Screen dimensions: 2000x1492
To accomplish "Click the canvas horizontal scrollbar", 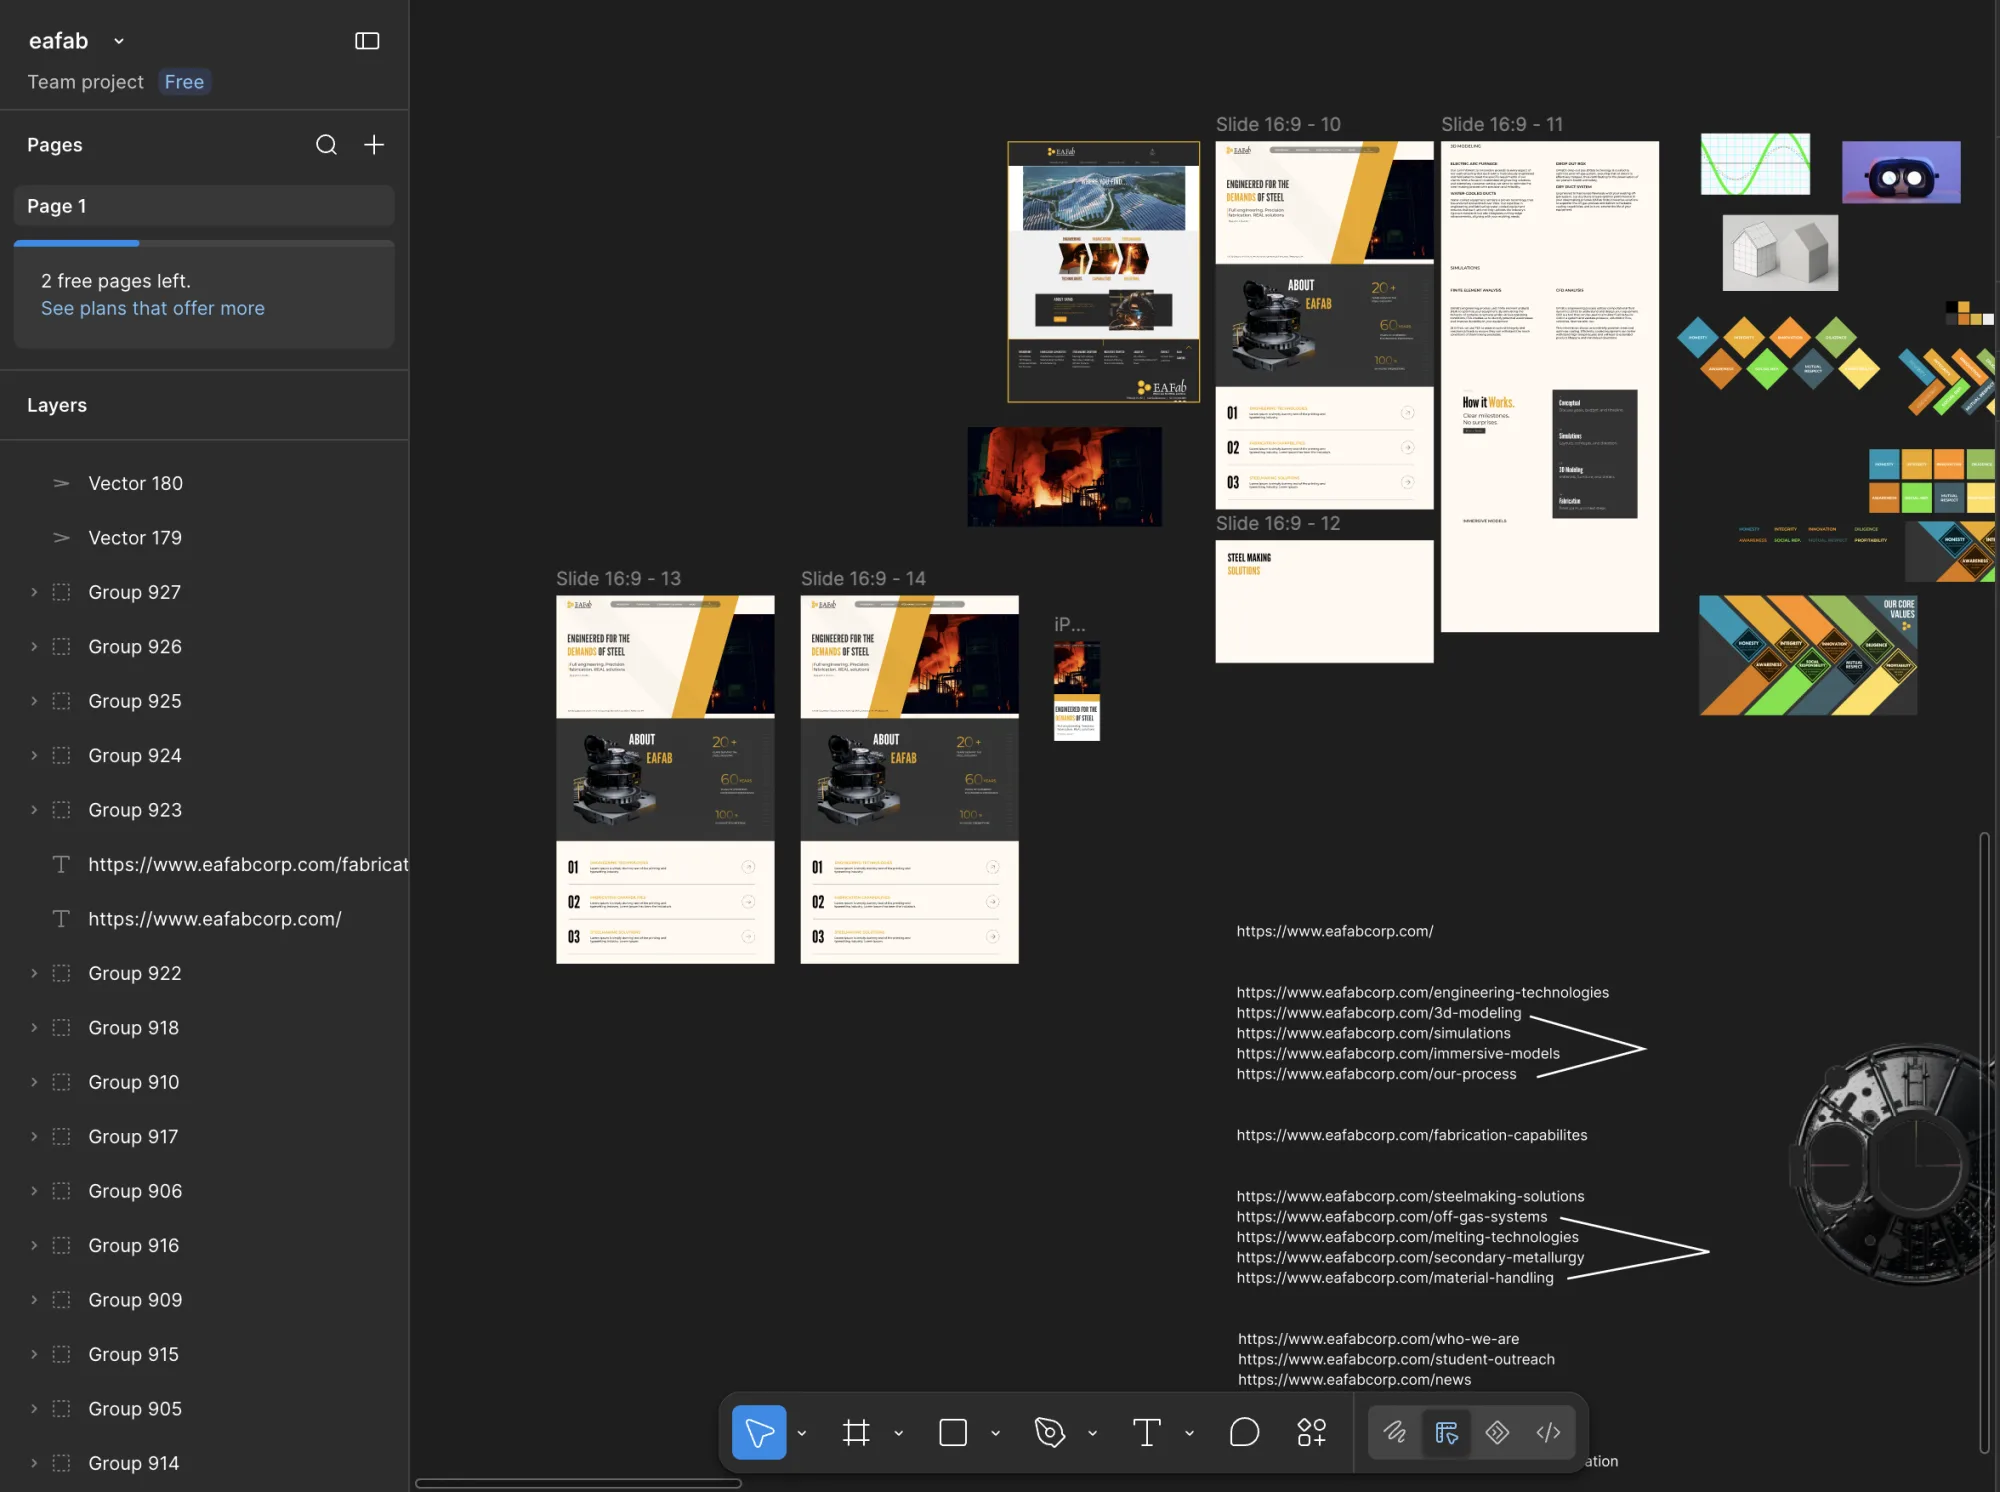I will click(578, 1483).
